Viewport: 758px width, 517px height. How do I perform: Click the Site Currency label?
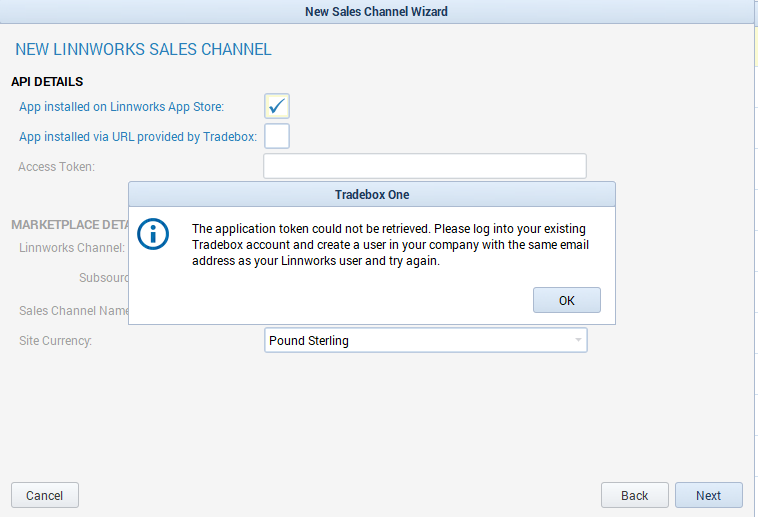56,341
